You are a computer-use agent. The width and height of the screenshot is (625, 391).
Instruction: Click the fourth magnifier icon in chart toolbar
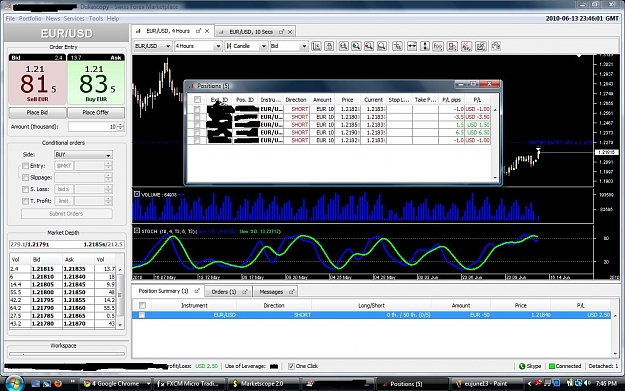tap(382, 46)
